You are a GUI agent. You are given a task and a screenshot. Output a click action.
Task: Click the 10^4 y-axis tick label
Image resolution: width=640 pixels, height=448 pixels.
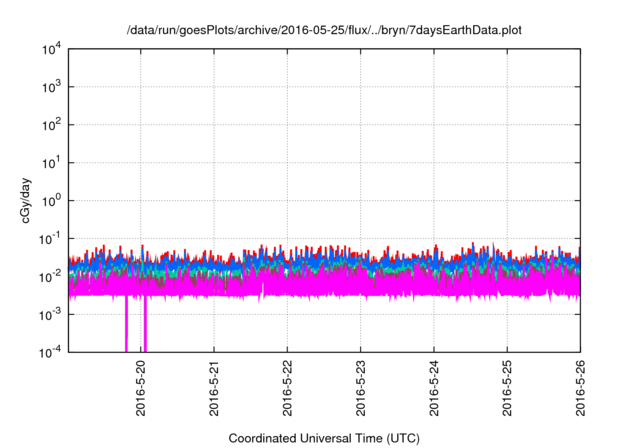point(52,49)
